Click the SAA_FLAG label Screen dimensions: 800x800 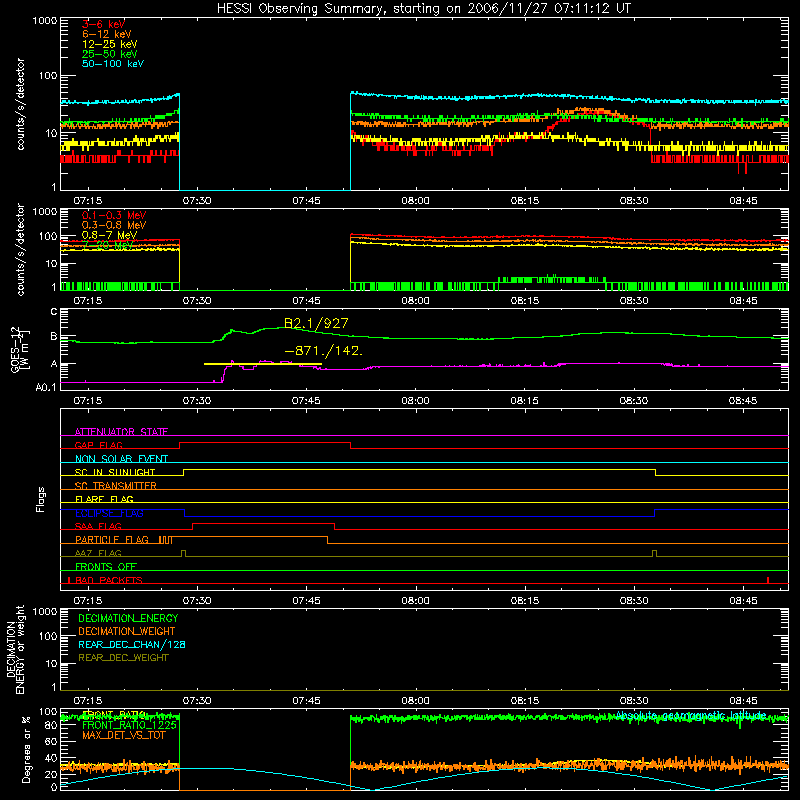(x=98, y=526)
